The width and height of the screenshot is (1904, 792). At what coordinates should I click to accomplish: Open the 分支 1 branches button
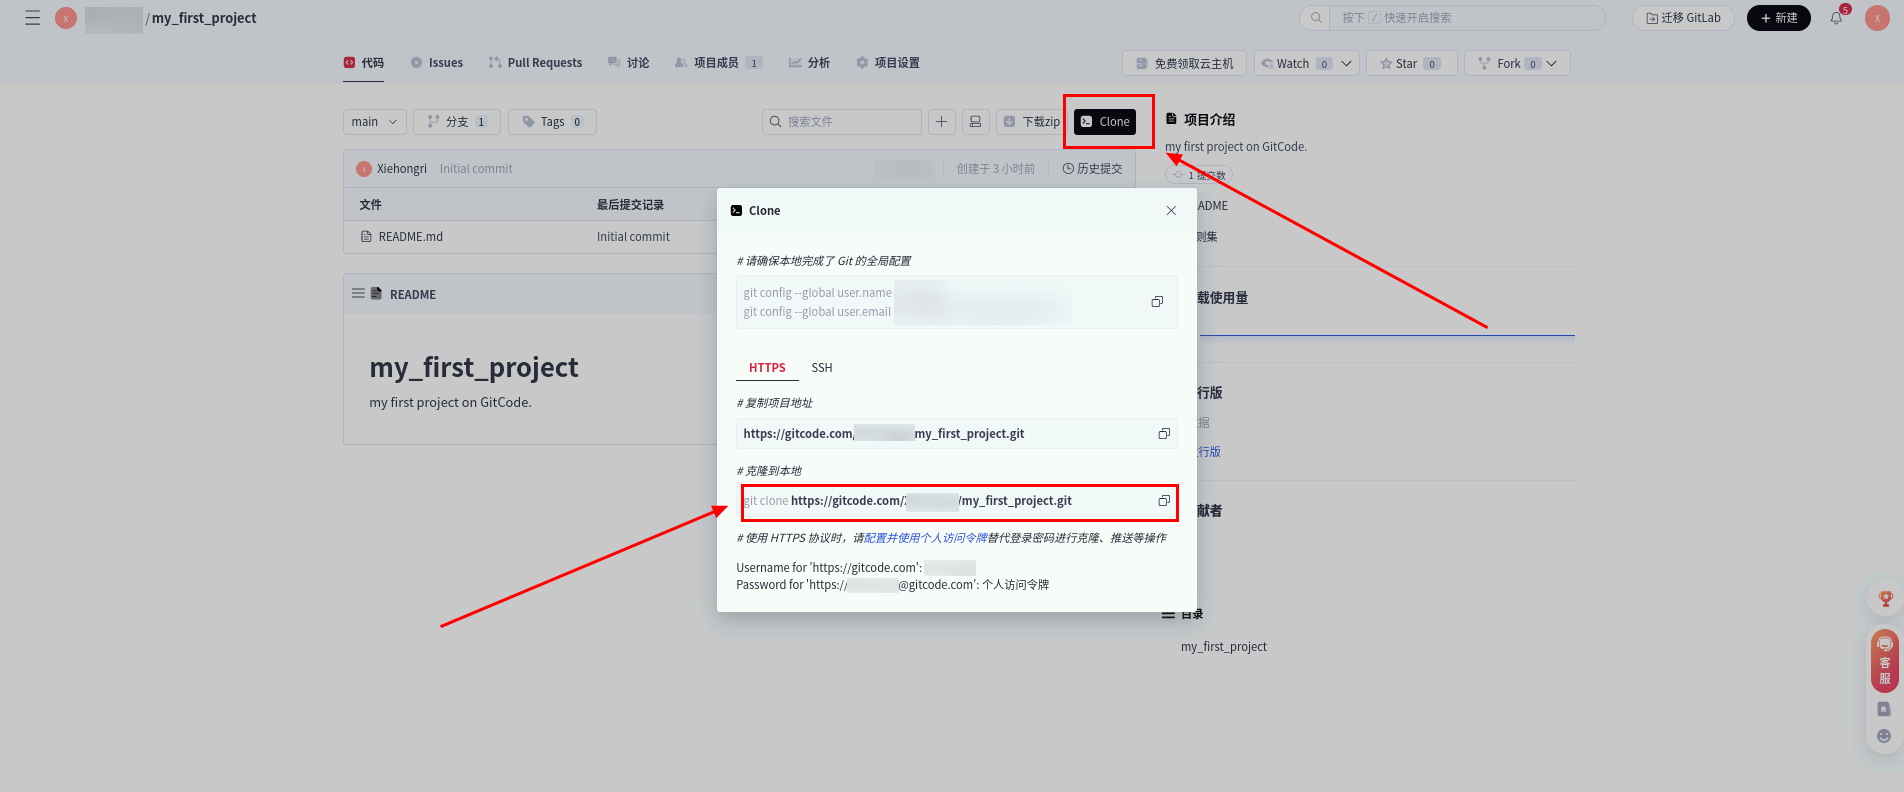[457, 122]
